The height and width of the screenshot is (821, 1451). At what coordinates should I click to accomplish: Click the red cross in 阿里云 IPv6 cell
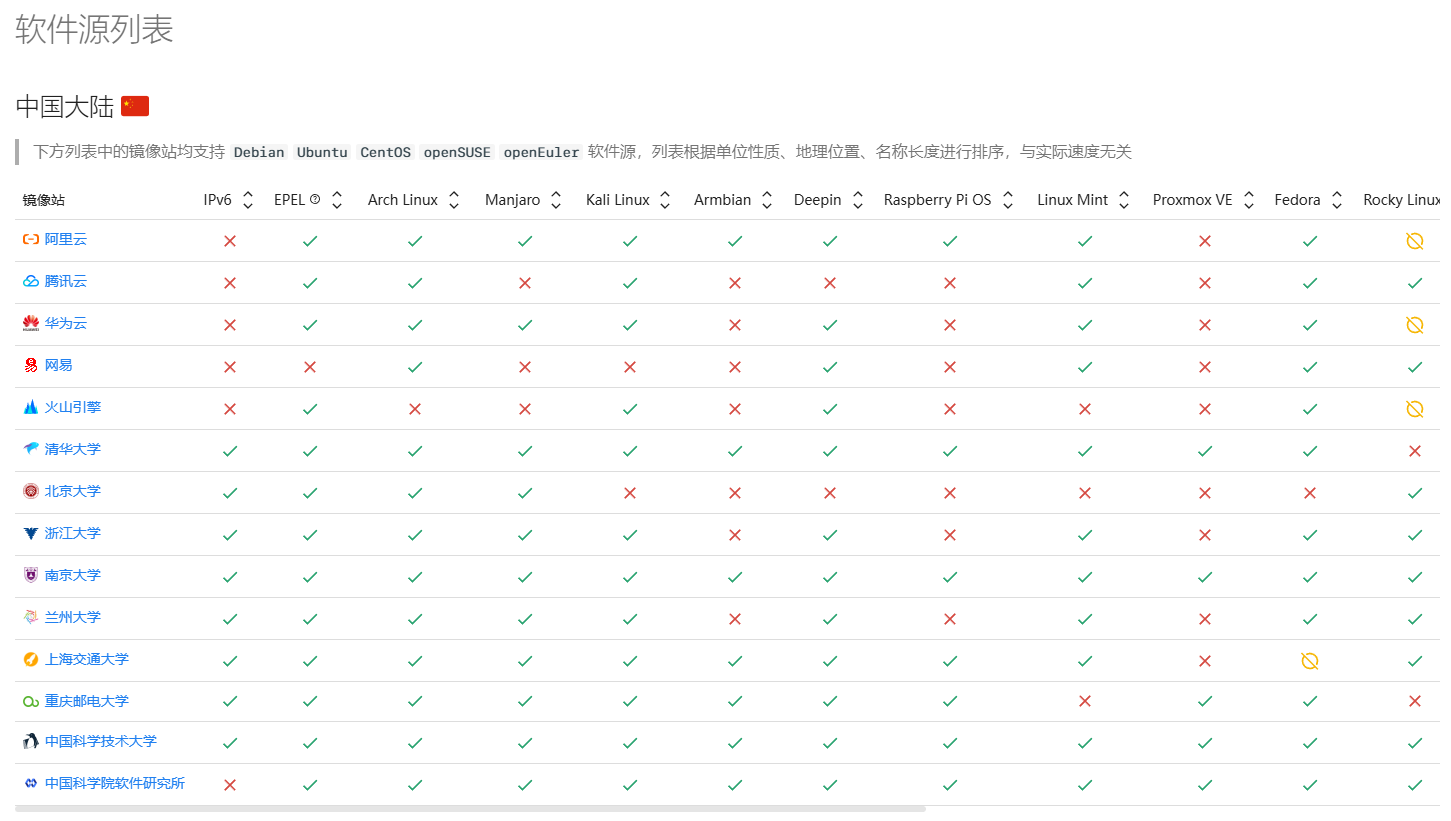click(230, 241)
